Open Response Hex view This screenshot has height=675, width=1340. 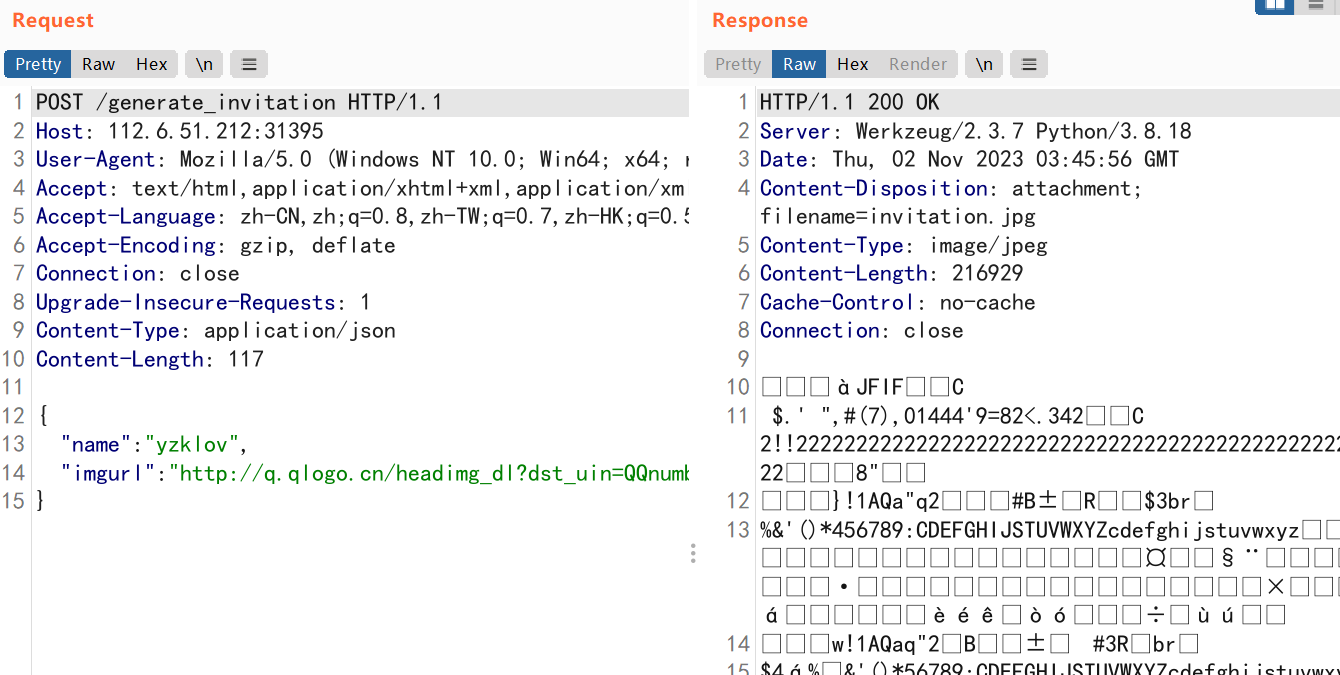point(852,64)
